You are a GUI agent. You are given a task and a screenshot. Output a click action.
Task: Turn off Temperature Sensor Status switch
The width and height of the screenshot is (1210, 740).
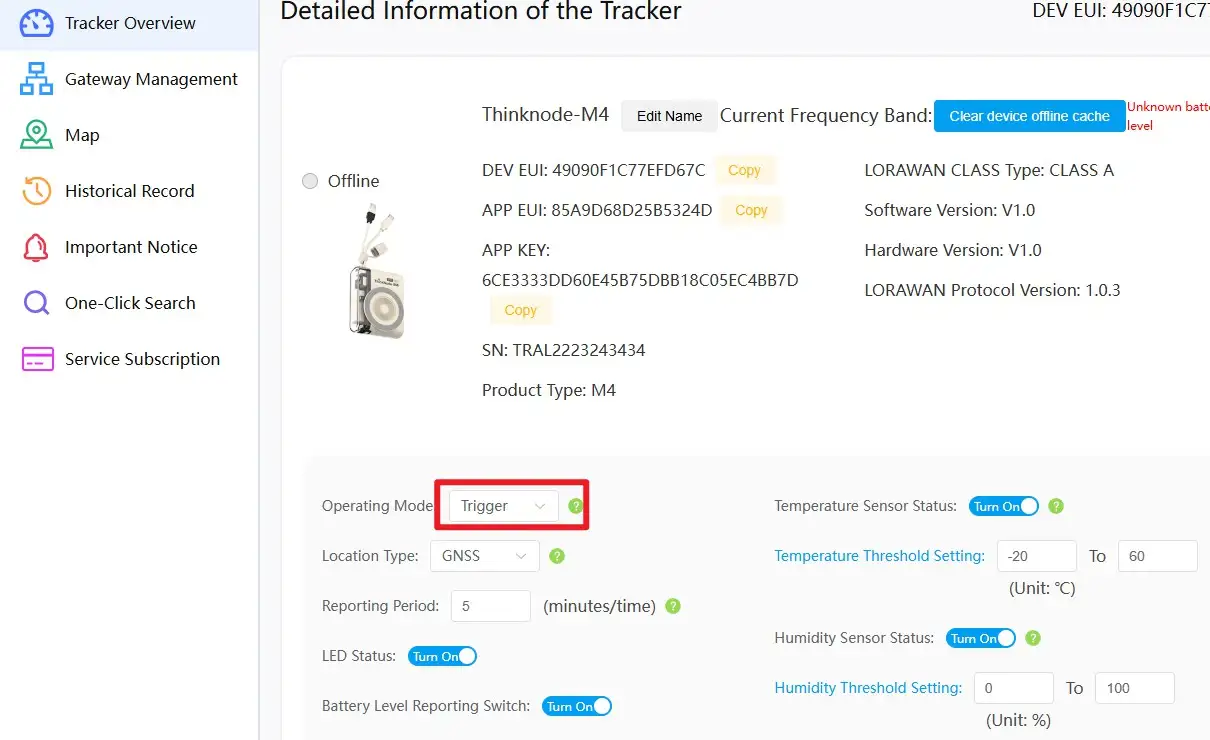click(x=1003, y=506)
